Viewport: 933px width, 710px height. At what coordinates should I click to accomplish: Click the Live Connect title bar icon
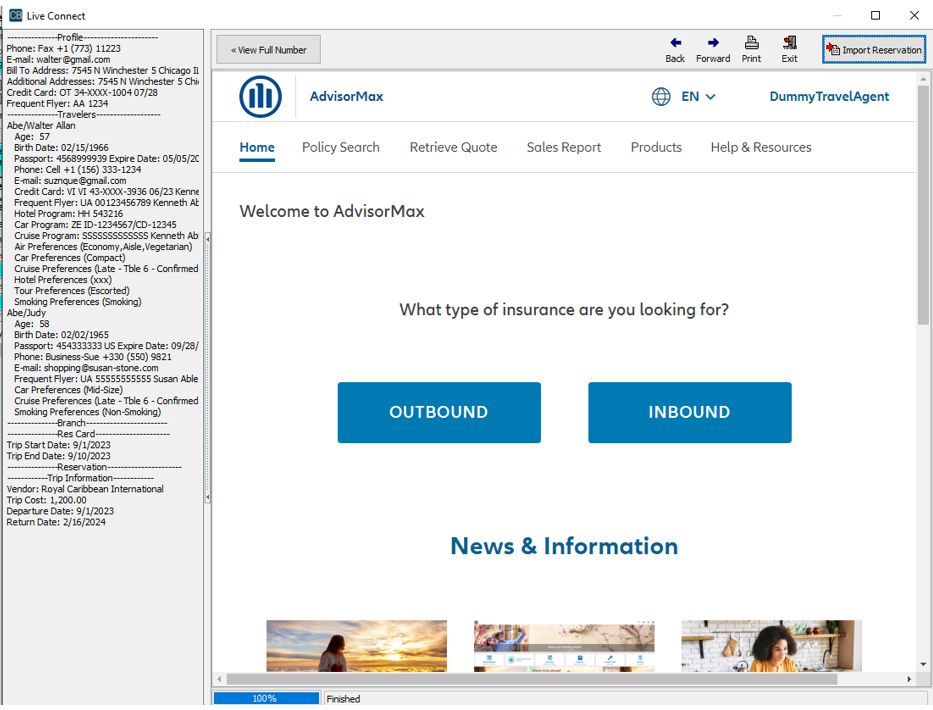(x=15, y=15)
